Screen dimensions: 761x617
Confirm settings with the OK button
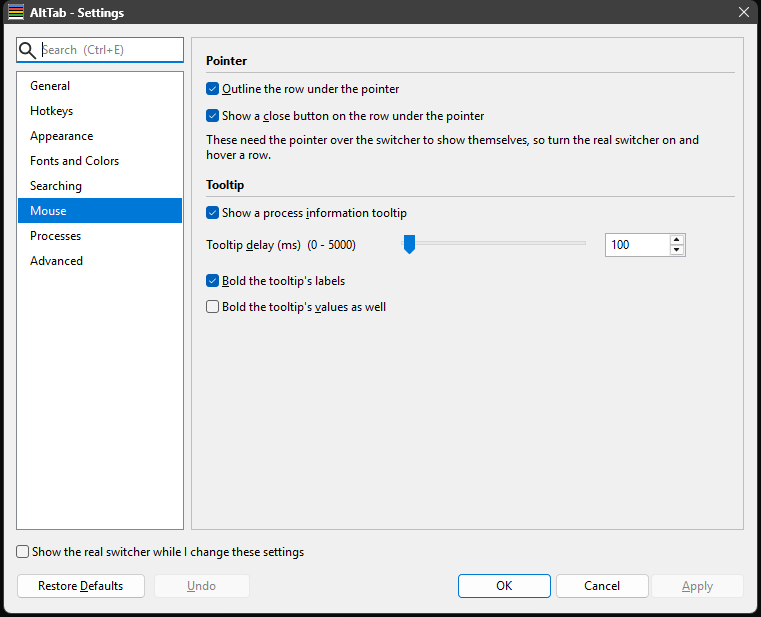pyautogui.click(x=504, y=586)
